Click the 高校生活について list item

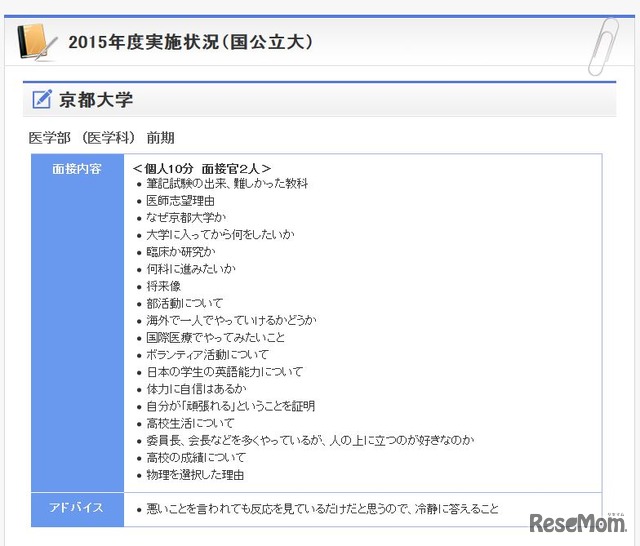pyautogui.click(x=190, y=423)
